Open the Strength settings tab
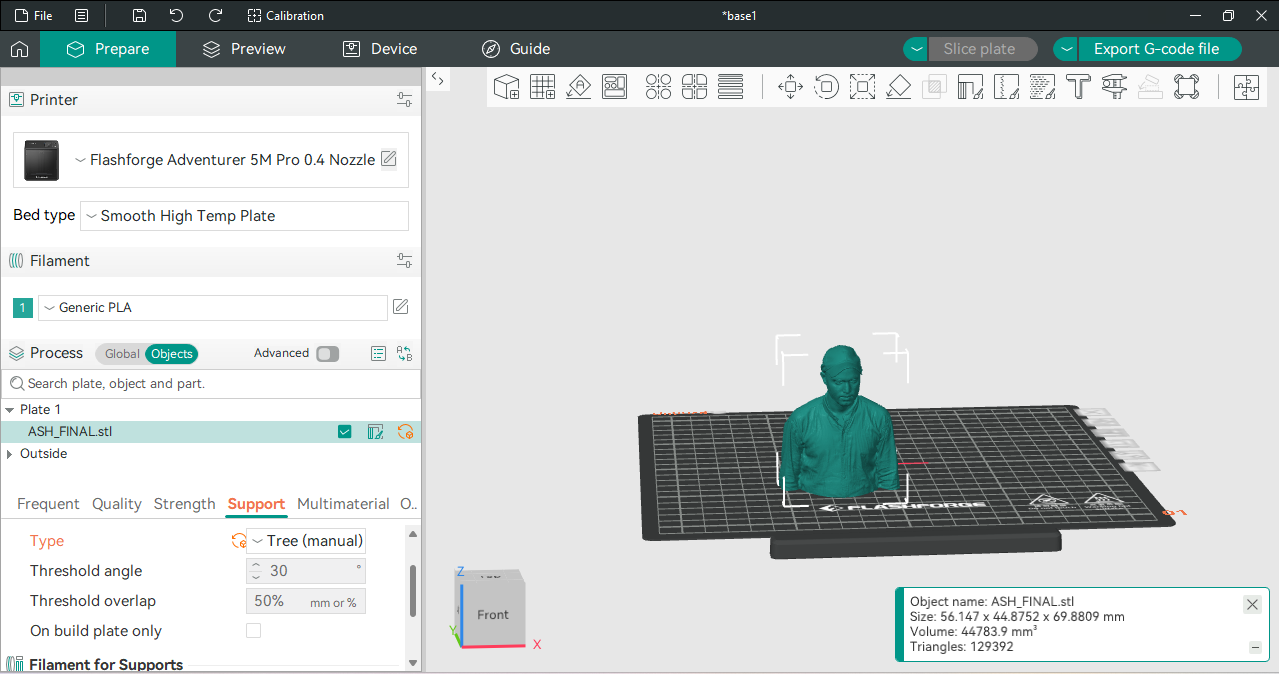Image resolution: width=1279 pixels, height=674 pixels. pos(184,504)
